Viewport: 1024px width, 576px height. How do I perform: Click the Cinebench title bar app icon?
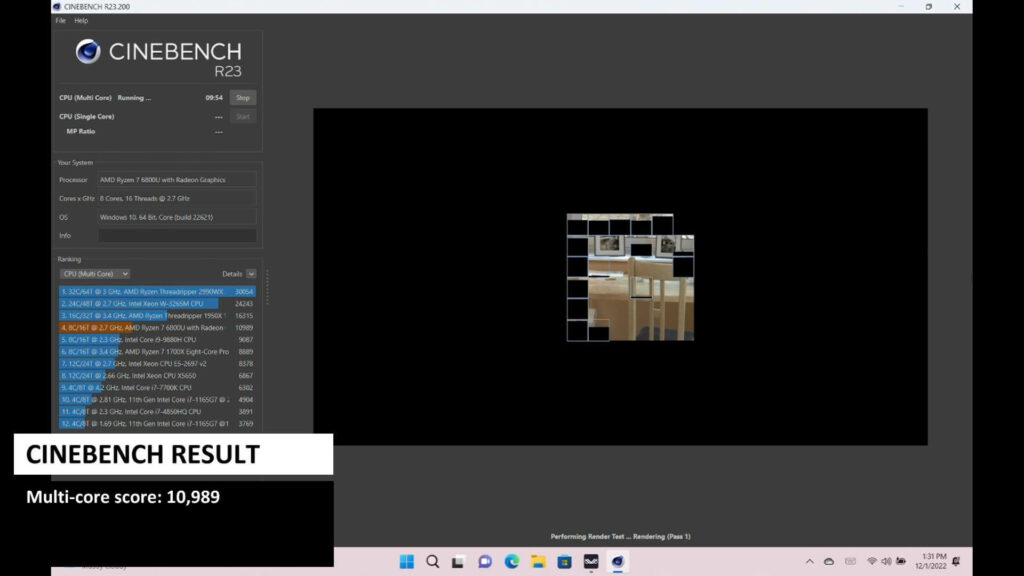click(x=57, y=7)
